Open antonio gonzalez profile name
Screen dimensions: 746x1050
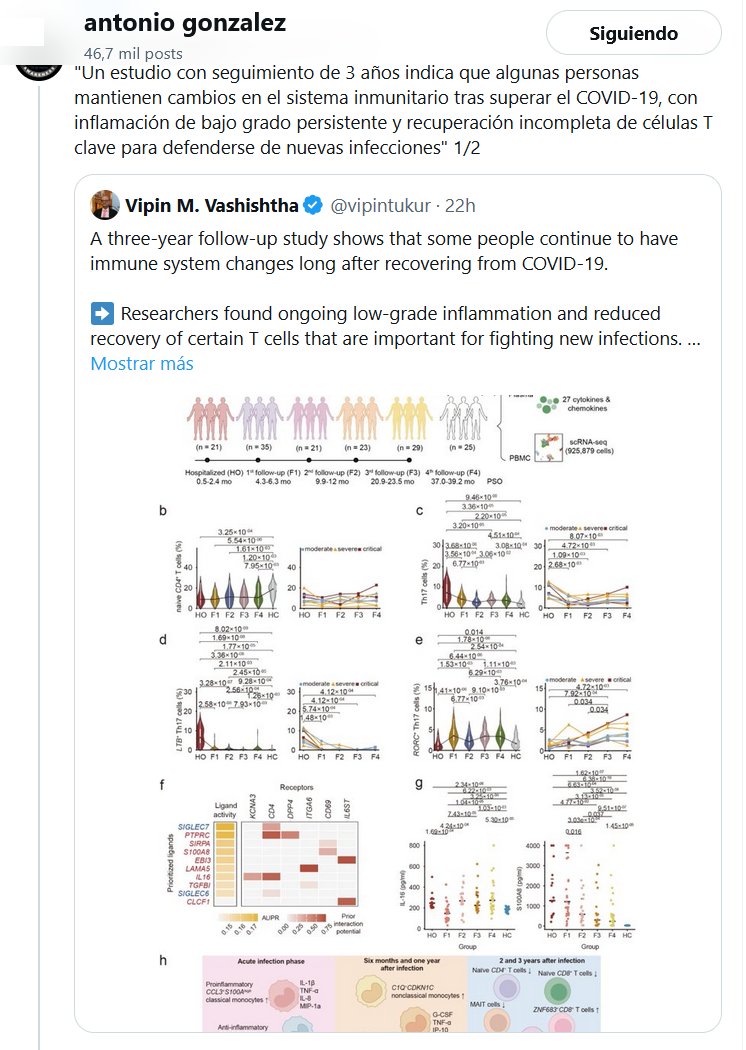pyautogui.click(x=185, y=22)
